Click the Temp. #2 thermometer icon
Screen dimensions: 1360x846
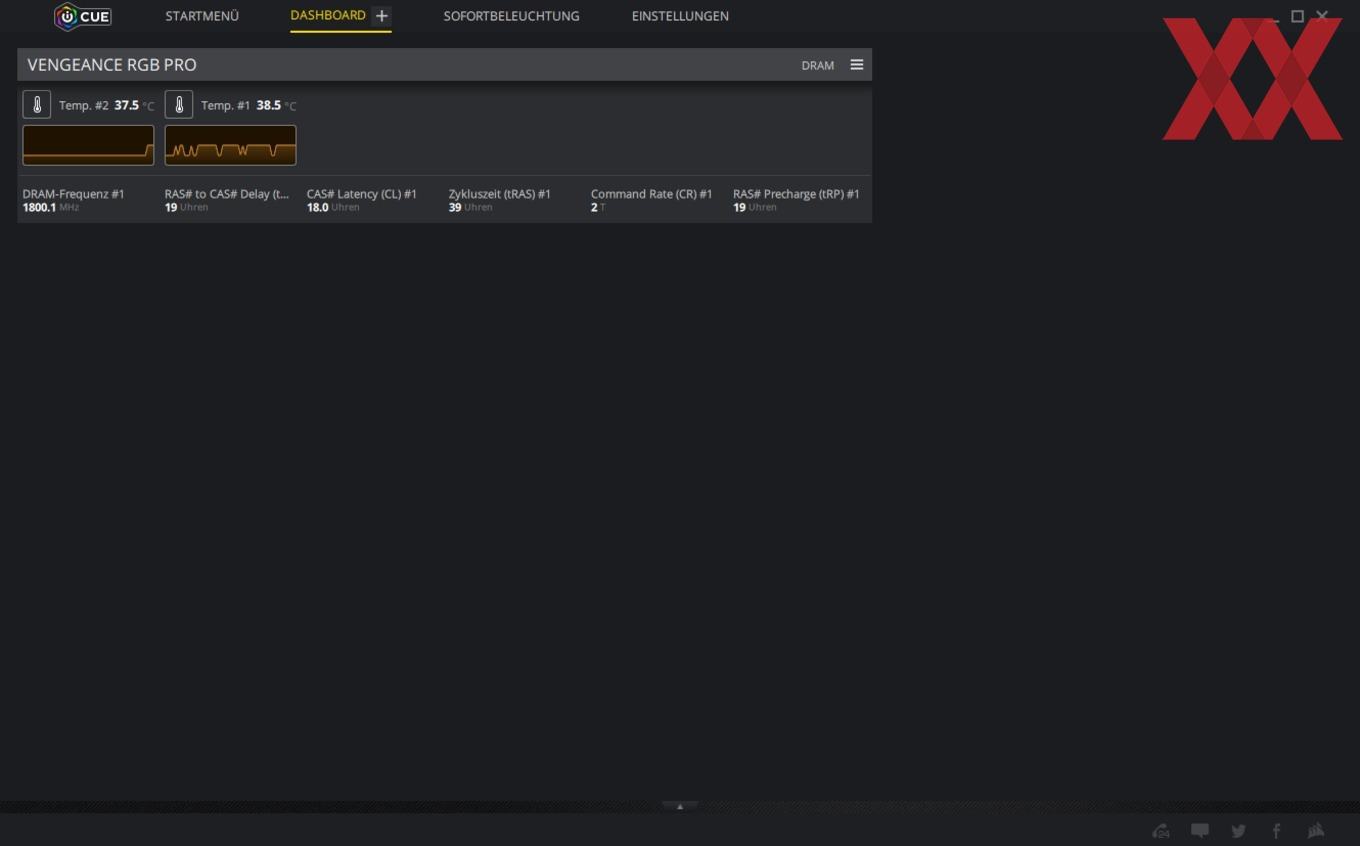[x=37, y=105]
